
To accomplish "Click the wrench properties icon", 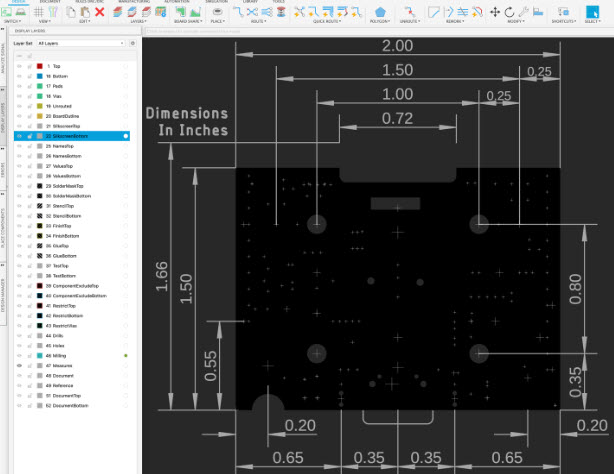I will click(524, 12).
